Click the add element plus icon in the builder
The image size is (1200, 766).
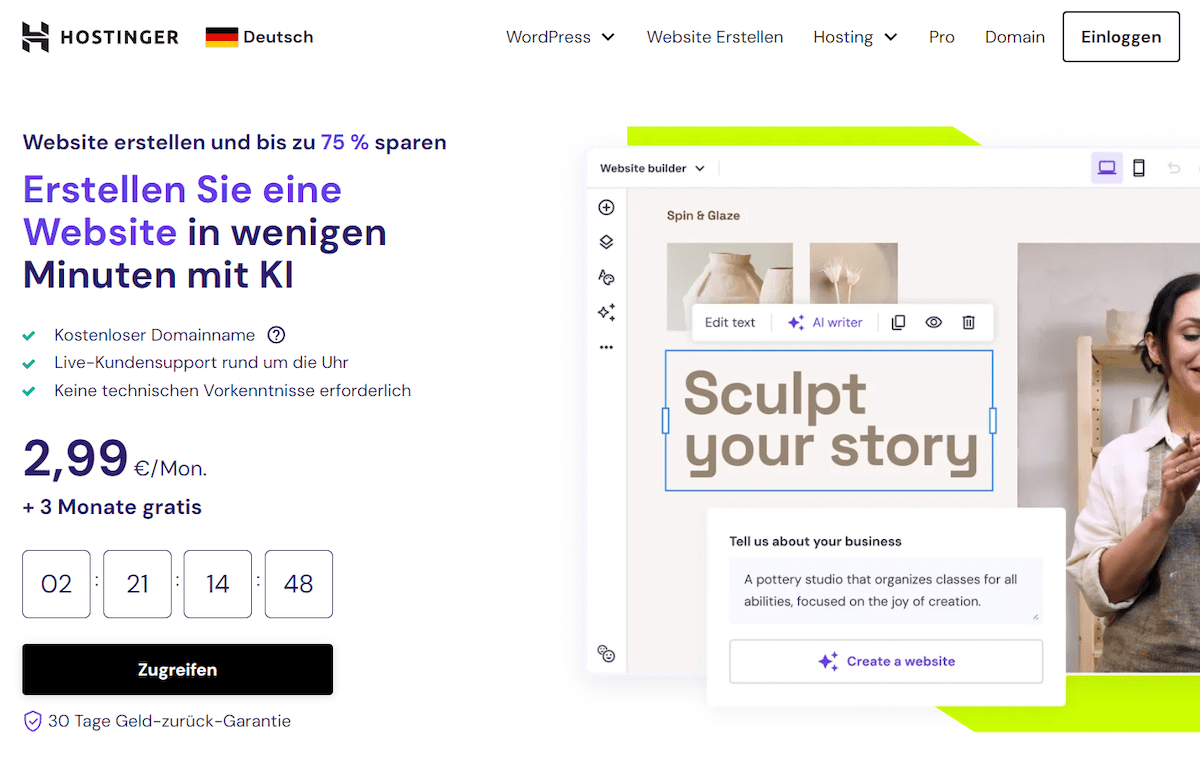tap(606, 208)
